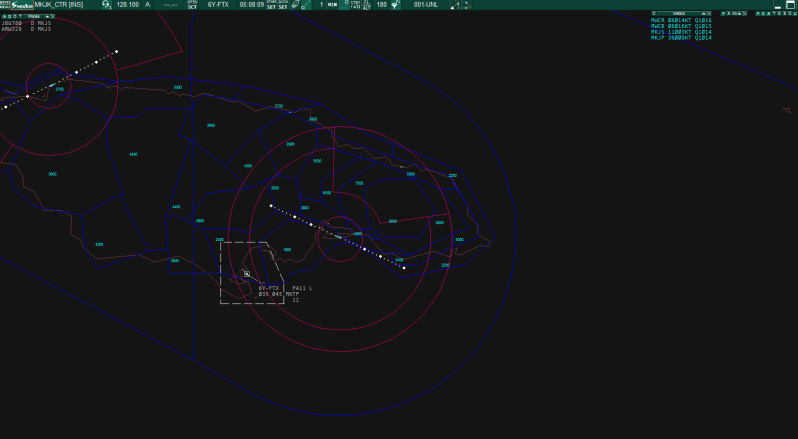Click the icon left of 001-UNL altitude filter
Screen dimensions: 798x439
tap(395, 5)
